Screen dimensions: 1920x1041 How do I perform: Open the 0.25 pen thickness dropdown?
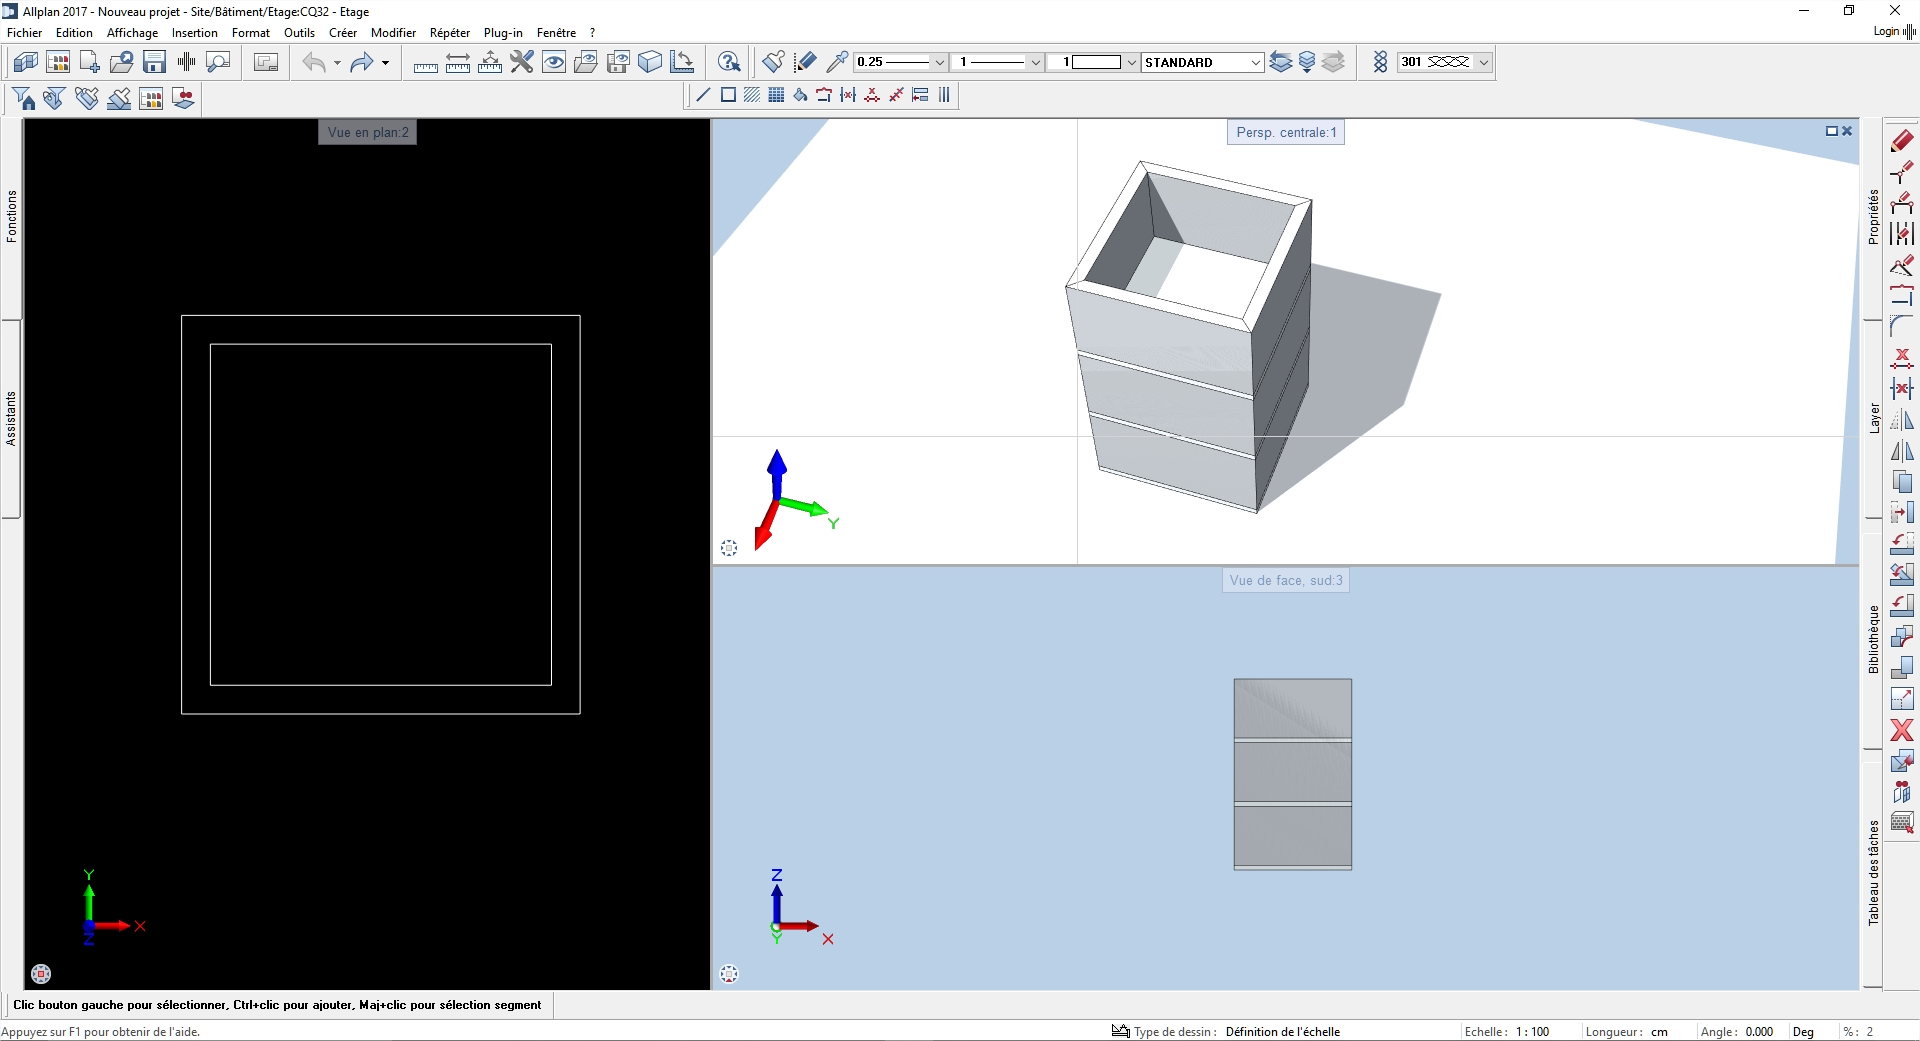tap(939, 62)
